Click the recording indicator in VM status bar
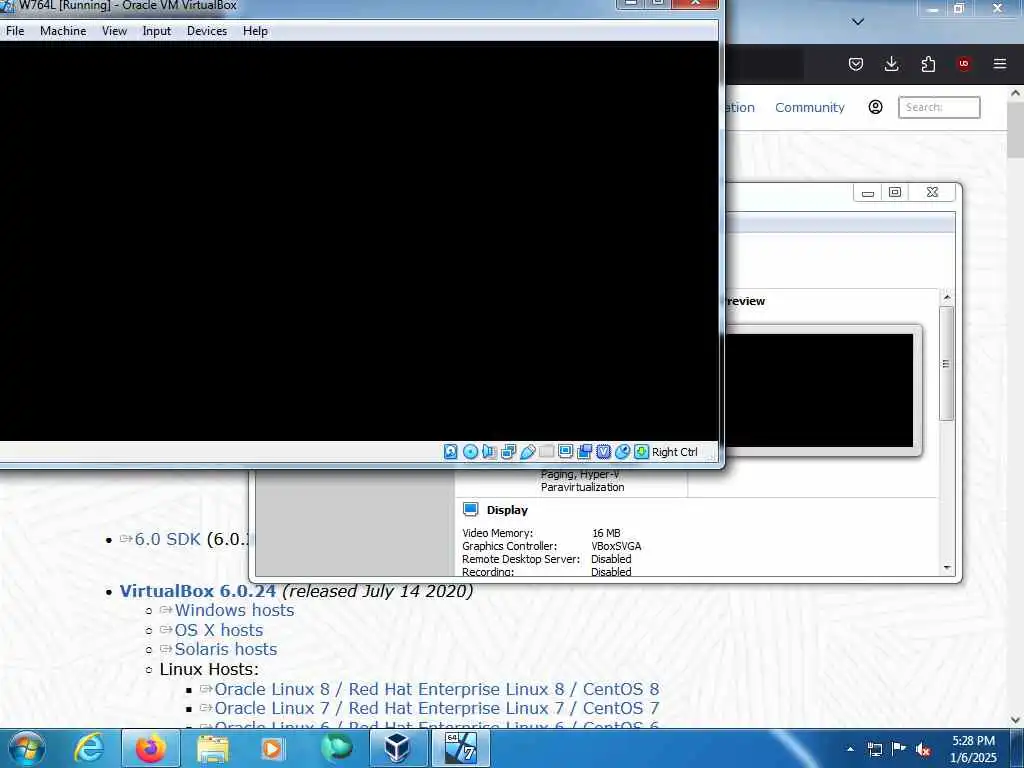Image resolution: width=1024 pixels, height=768 pixels. point(584,452)
